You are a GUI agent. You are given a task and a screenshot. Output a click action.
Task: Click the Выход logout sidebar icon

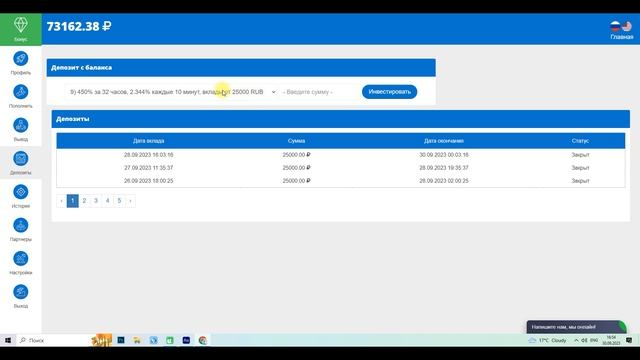click(x=21, y=292)
